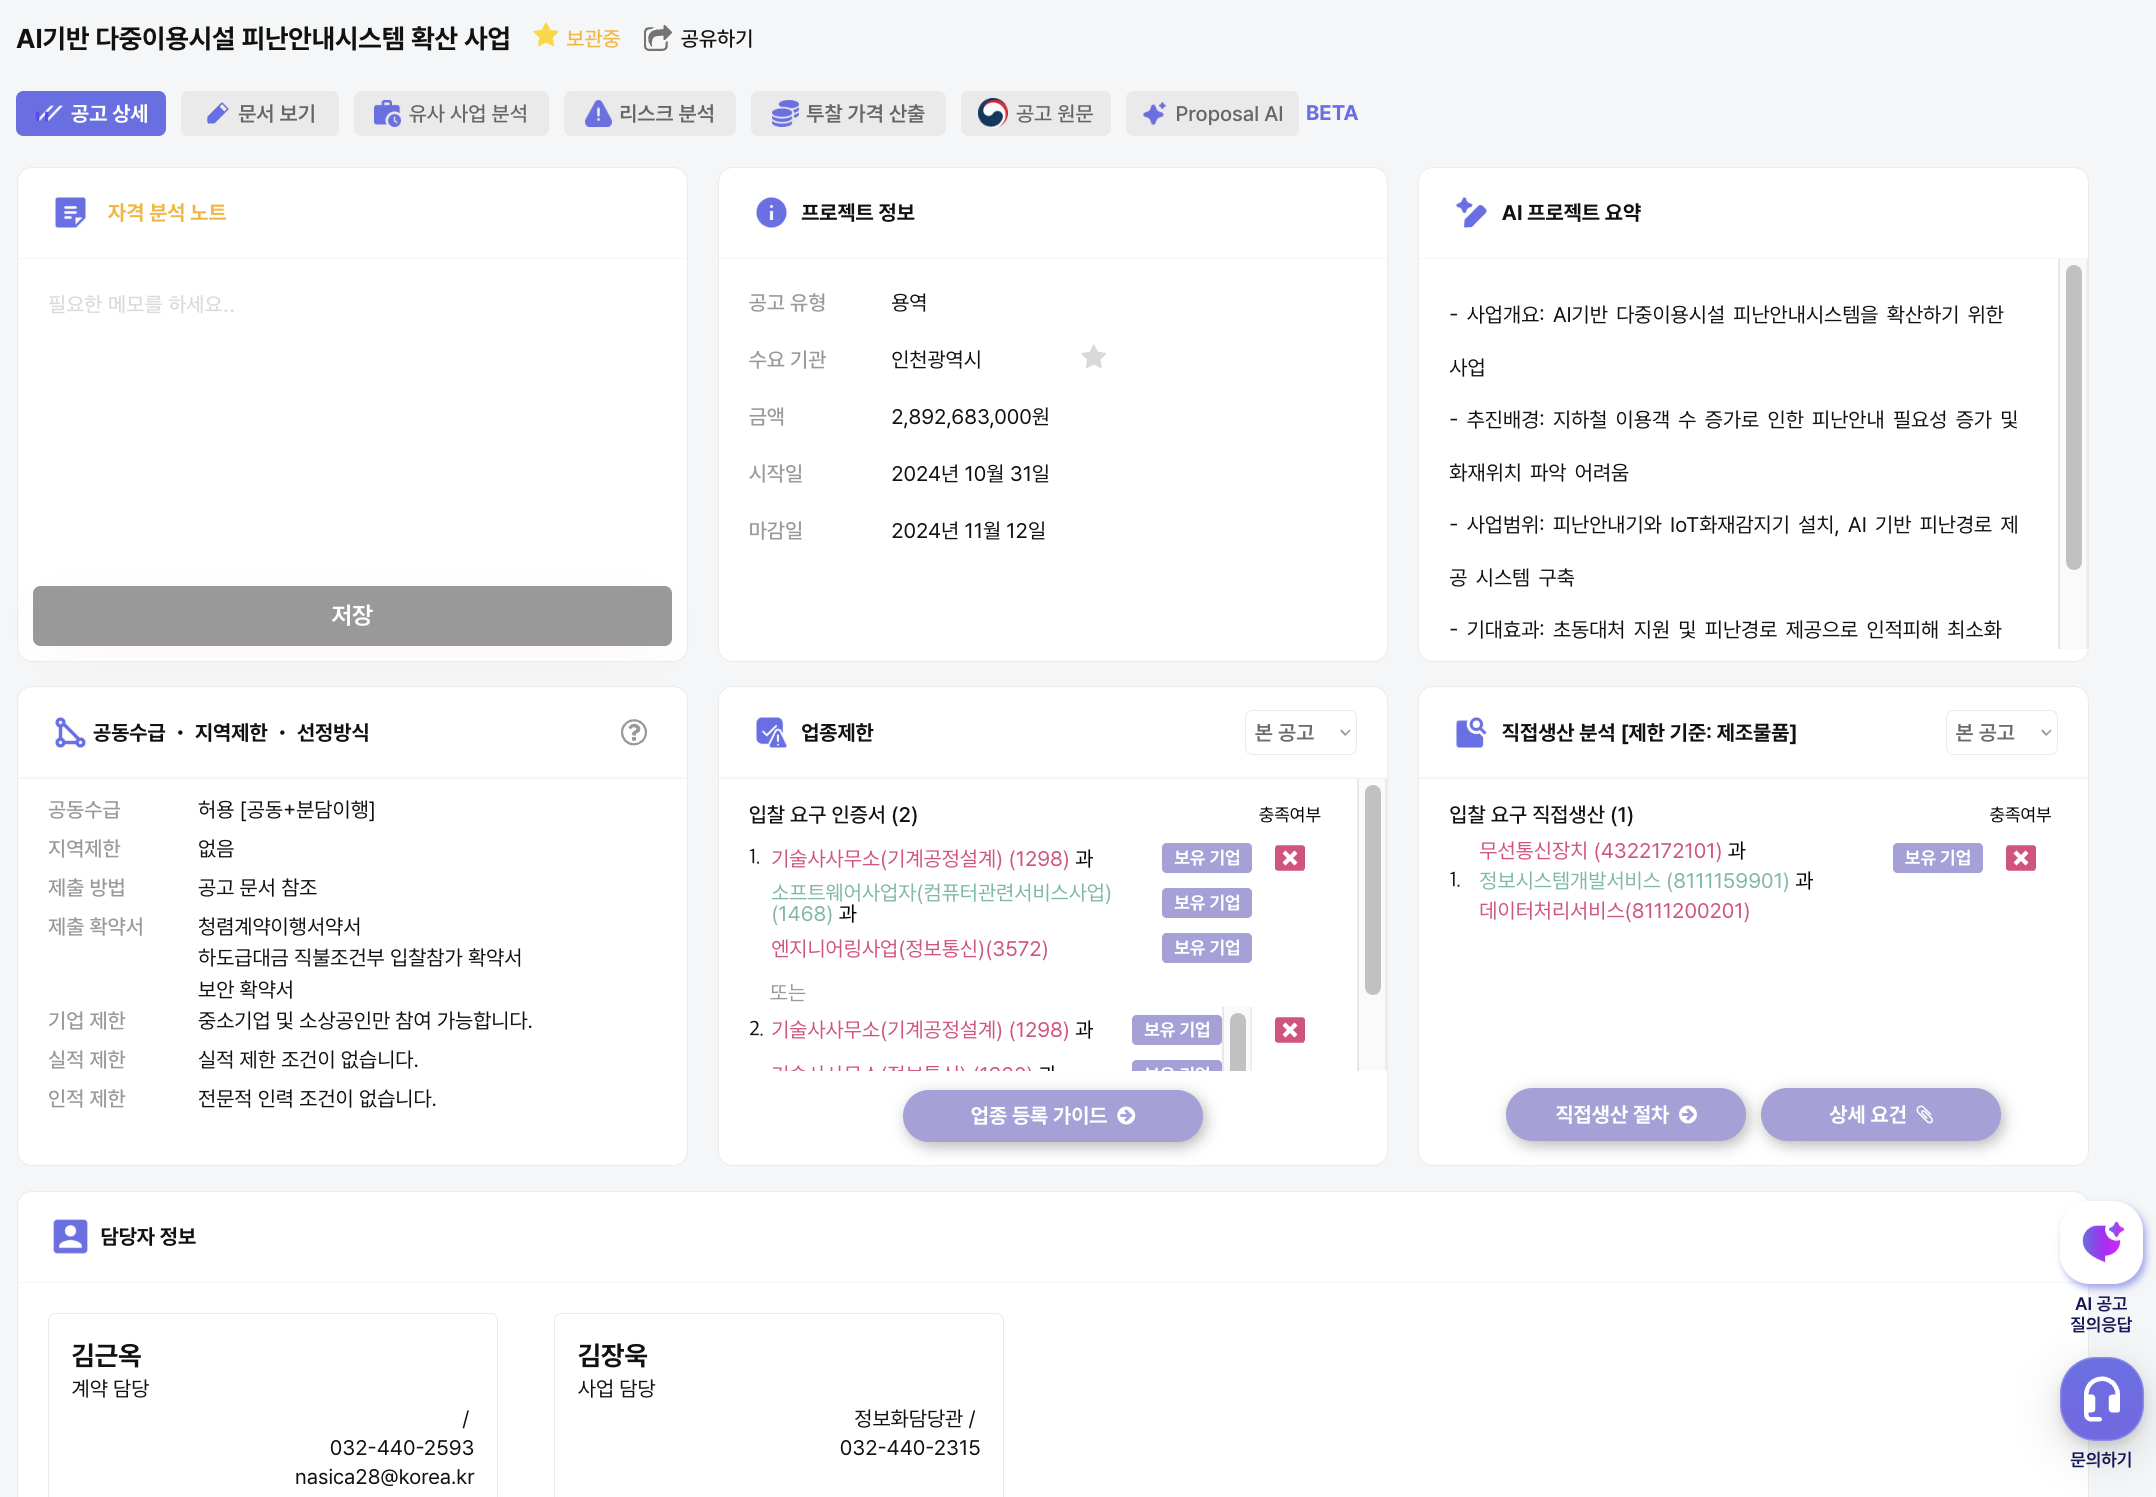Click the 문의하기 headset icon
This screenshot has width=2156, height=1497.
2100,1399
